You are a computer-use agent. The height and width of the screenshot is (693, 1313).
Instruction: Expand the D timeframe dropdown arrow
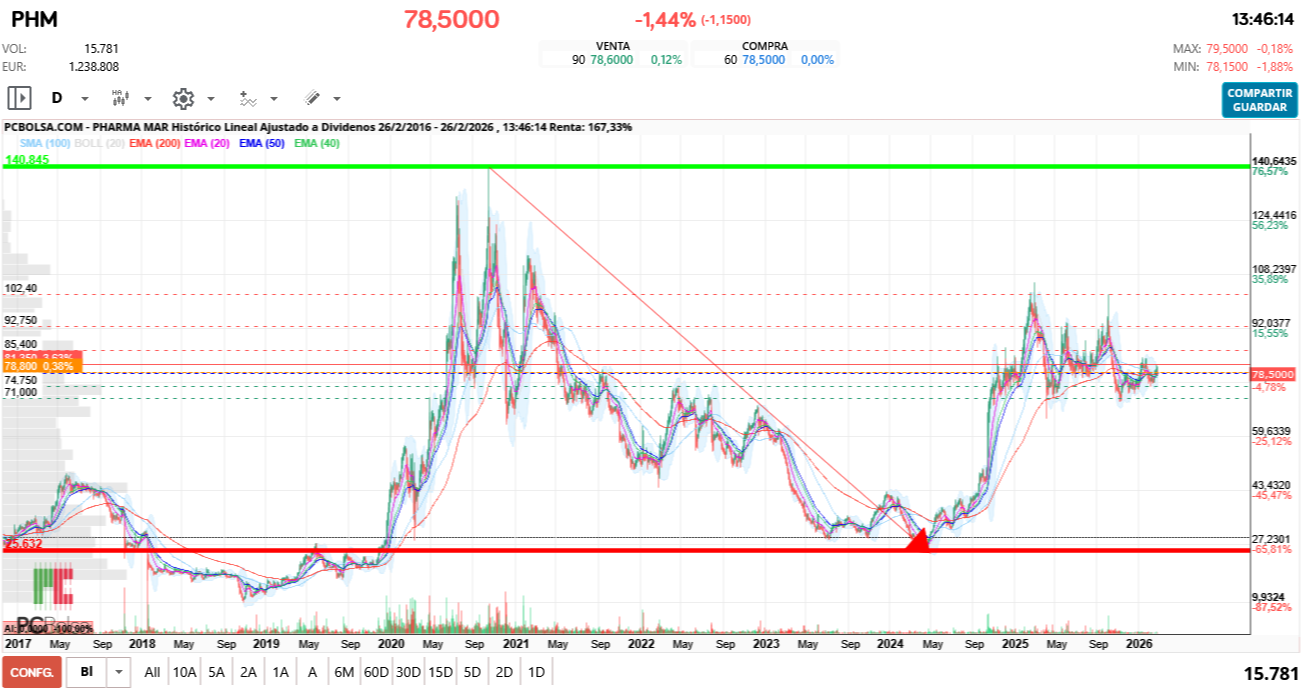pos(85,99)
